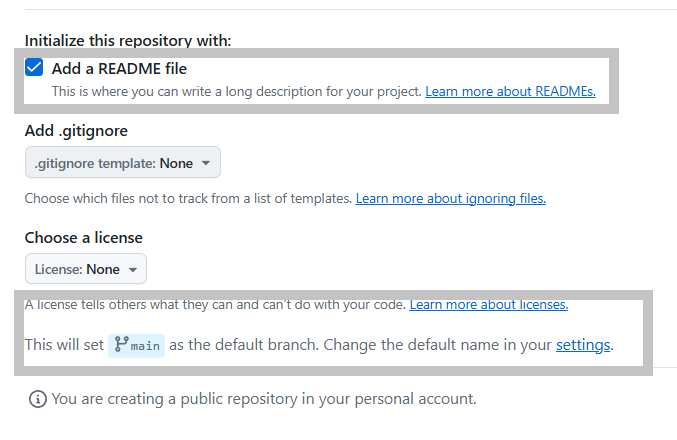Click the caret arrow on License button

click(132, 270)
